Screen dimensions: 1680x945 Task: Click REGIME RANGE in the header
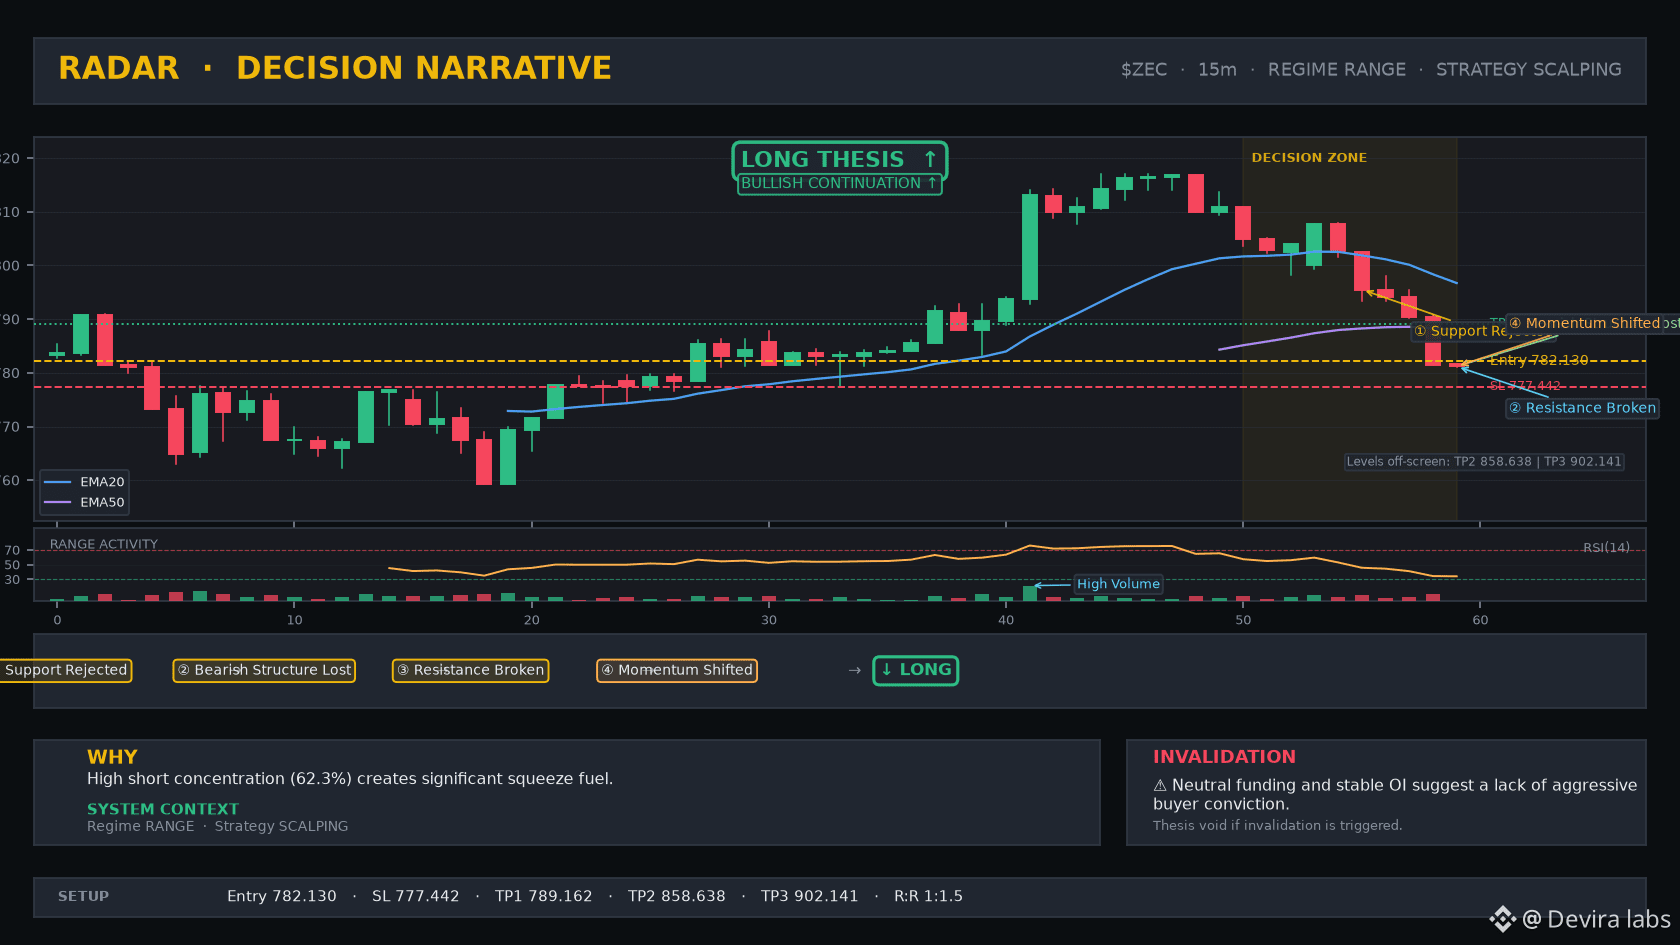[1337, 70]
